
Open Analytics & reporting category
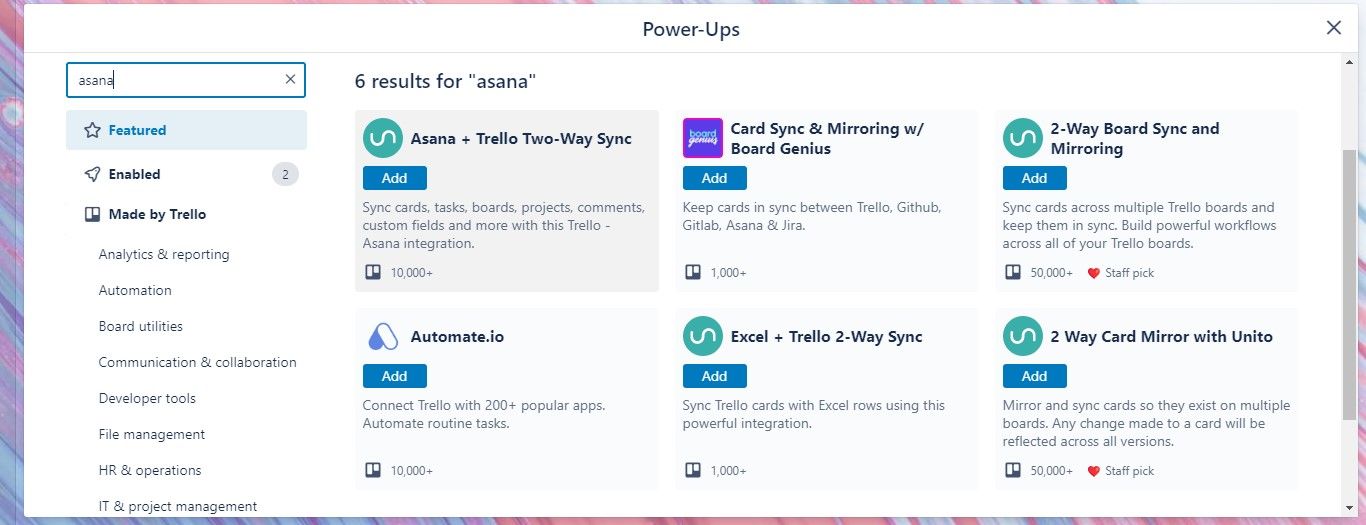click(164, 254)
